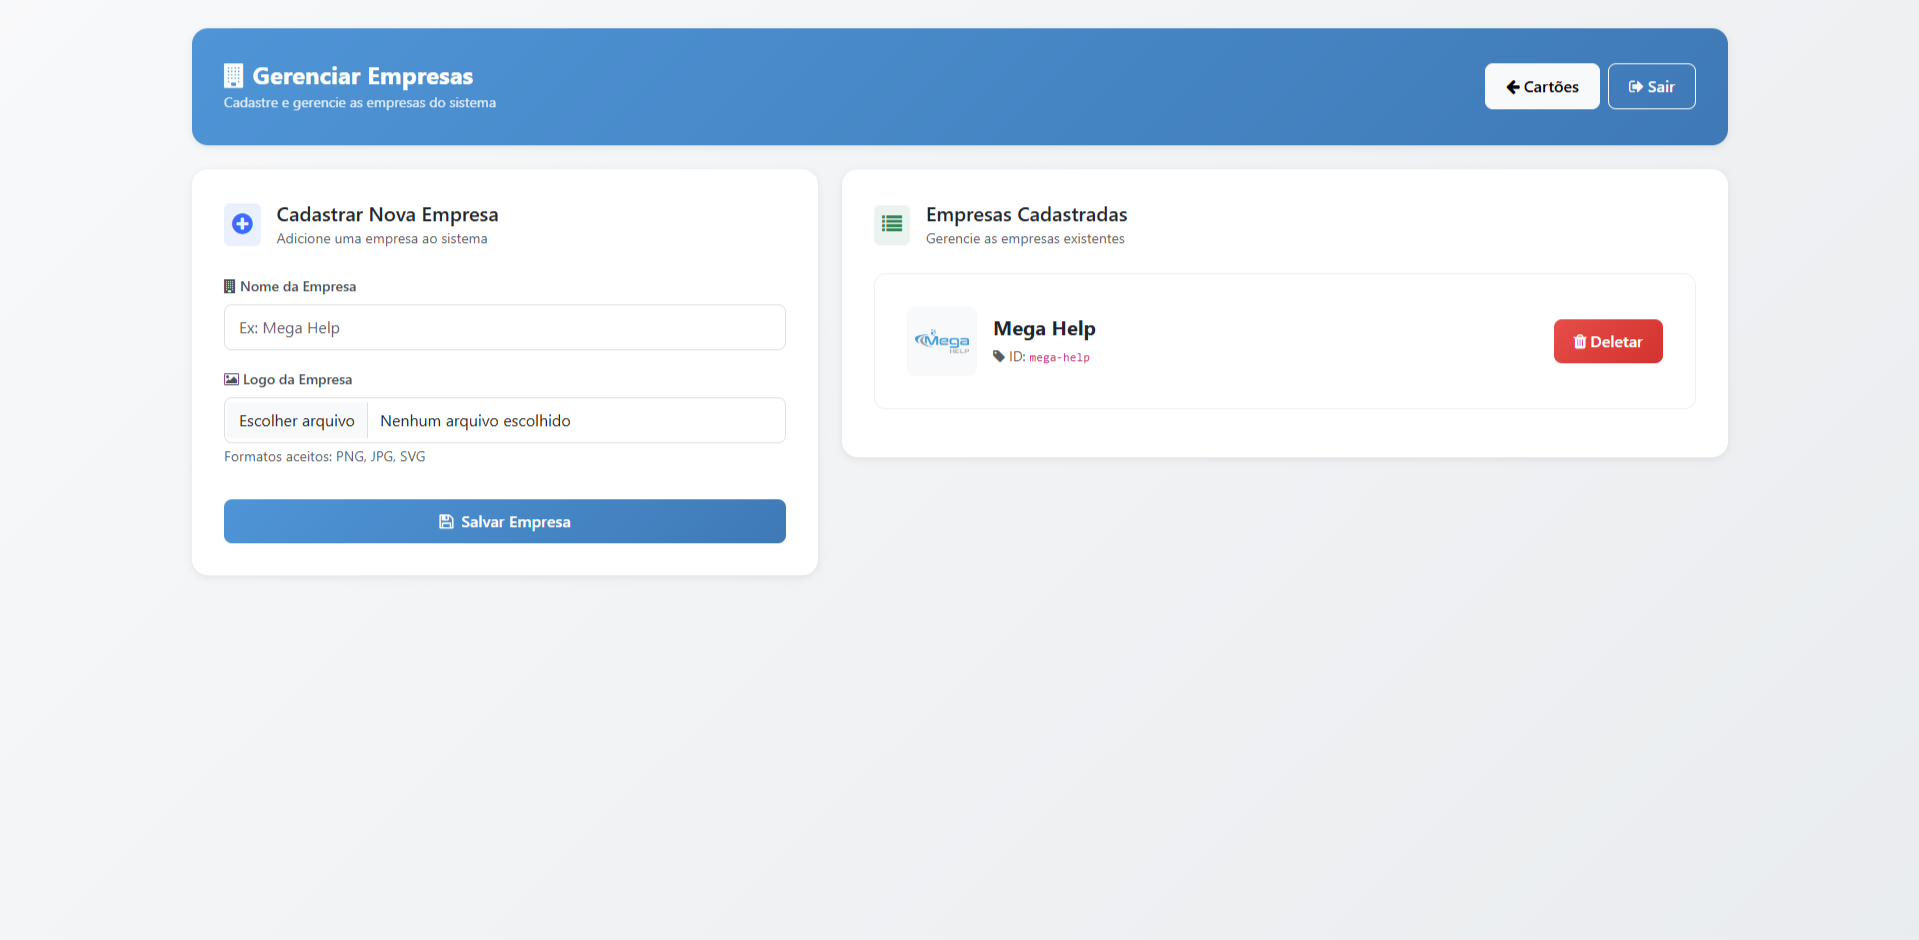Click the mega-help ID code text

pyautogui.click(x=1059, y=358)
